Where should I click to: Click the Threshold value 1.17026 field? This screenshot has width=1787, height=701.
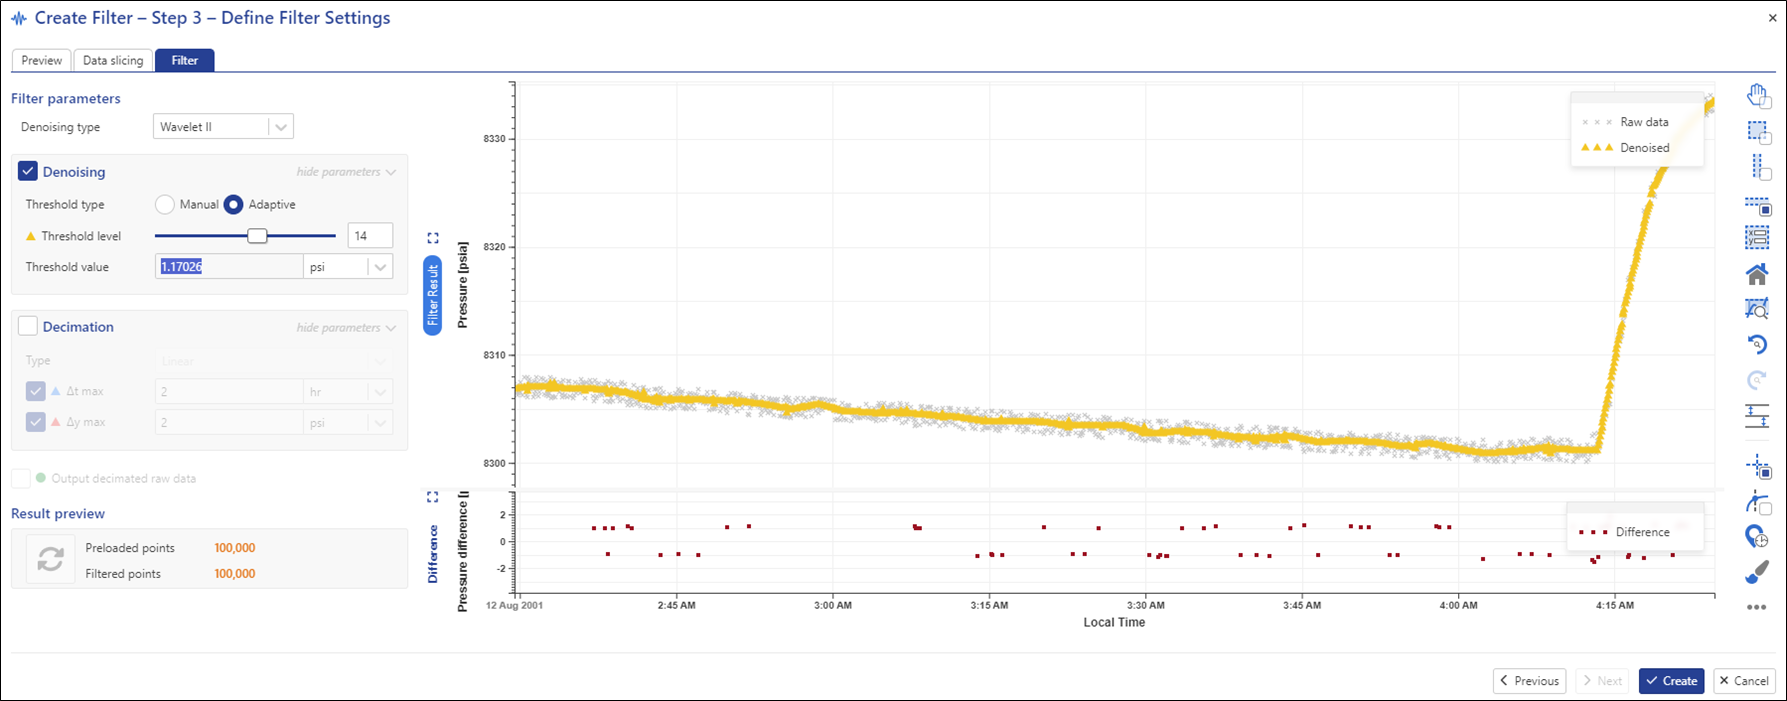click(x=230, y=267)
